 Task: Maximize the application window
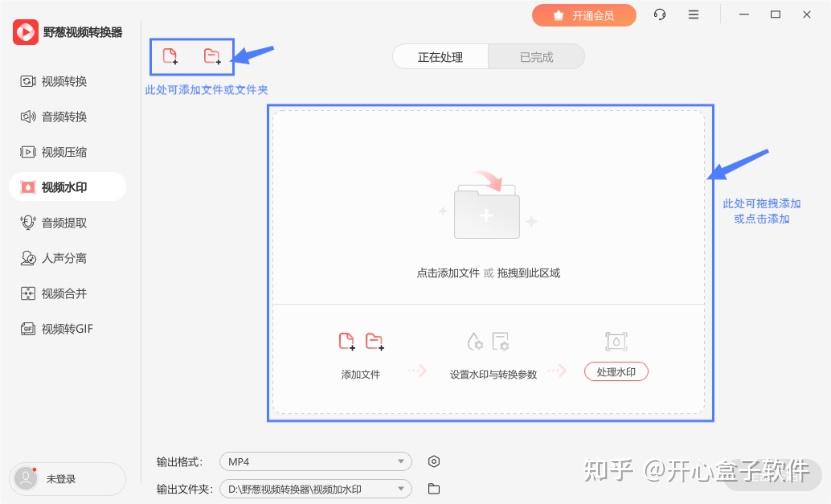(775, 15)
